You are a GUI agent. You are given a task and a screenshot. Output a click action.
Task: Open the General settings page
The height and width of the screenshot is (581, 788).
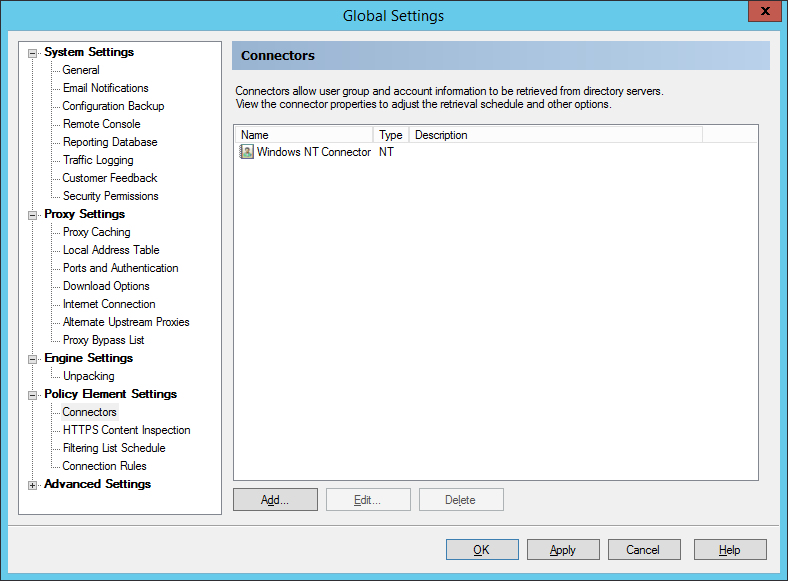81,70
